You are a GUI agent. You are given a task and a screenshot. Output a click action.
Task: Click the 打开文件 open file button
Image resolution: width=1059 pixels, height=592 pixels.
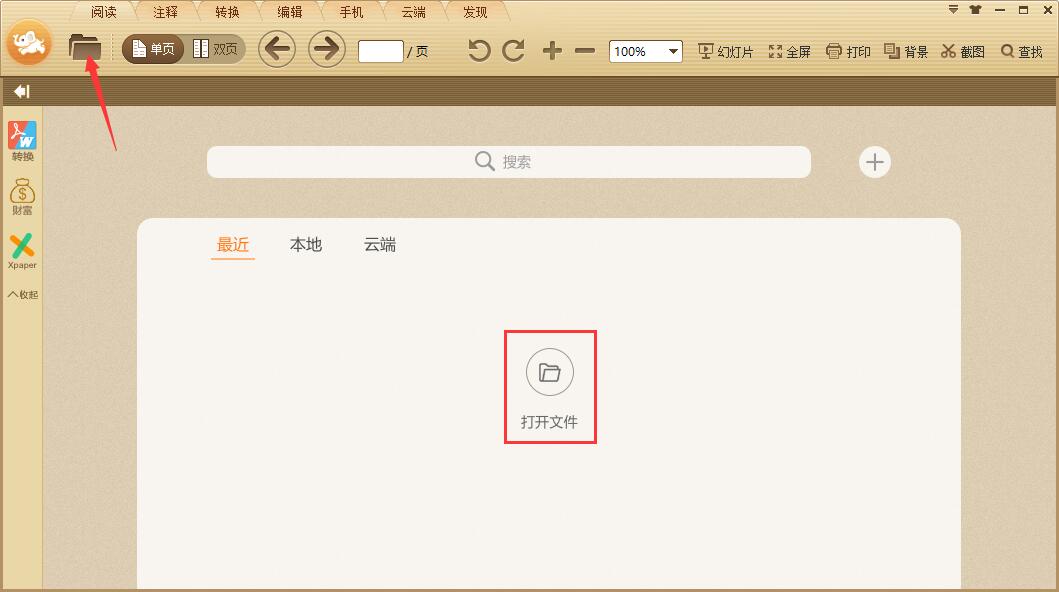click(549, 386)
